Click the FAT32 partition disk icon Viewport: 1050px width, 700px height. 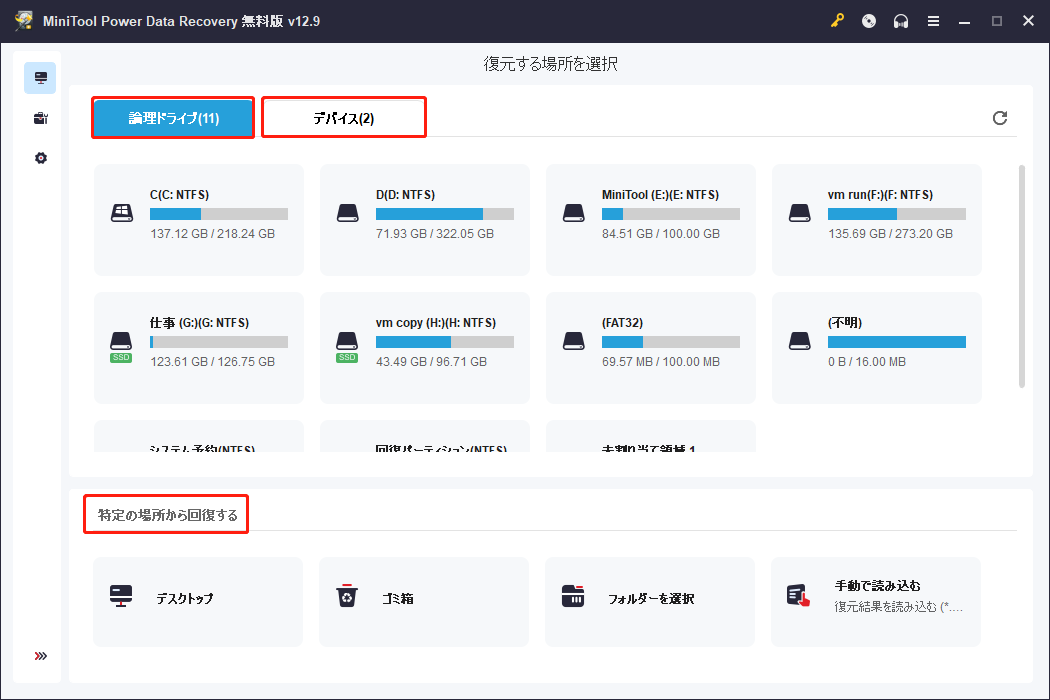[x=574, y=342]
